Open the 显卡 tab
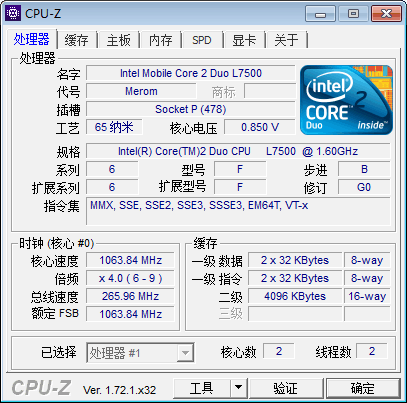Viewport: 407px width, 403px height. click(244, 40)
